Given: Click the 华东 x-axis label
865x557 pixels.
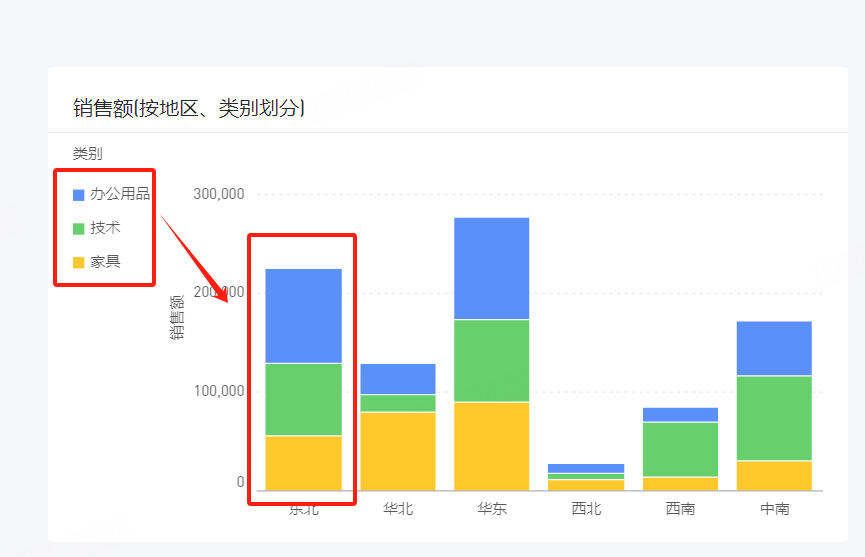Looking at the screenshot, I should pos(491,509).
